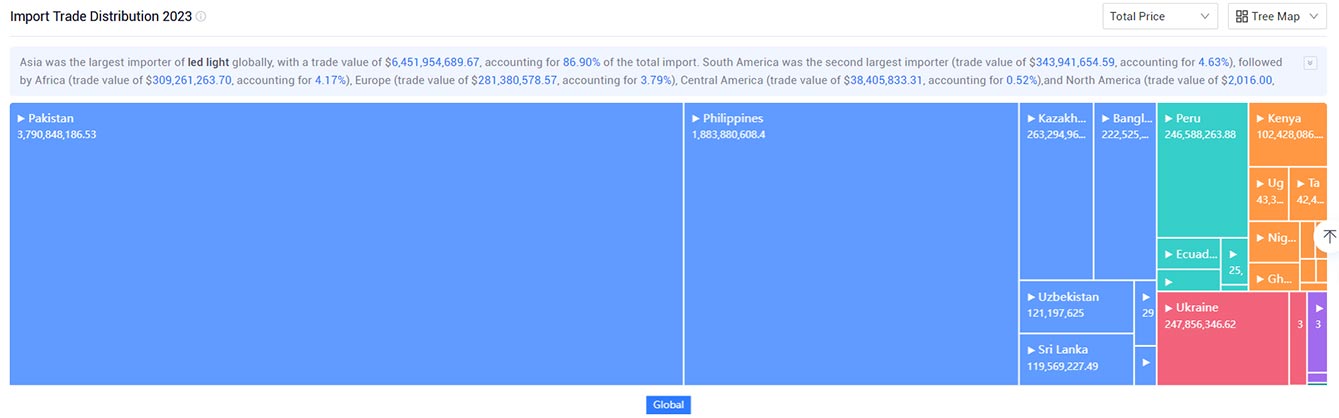Click the Nigeria tile
Viewport: 1339px width, 418px height.
coord(1272,238)
